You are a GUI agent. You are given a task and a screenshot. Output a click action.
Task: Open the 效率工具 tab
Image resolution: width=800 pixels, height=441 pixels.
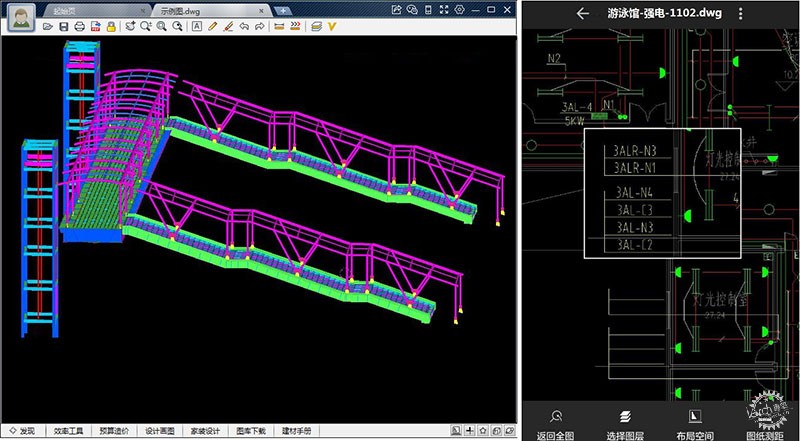[68, 431]
